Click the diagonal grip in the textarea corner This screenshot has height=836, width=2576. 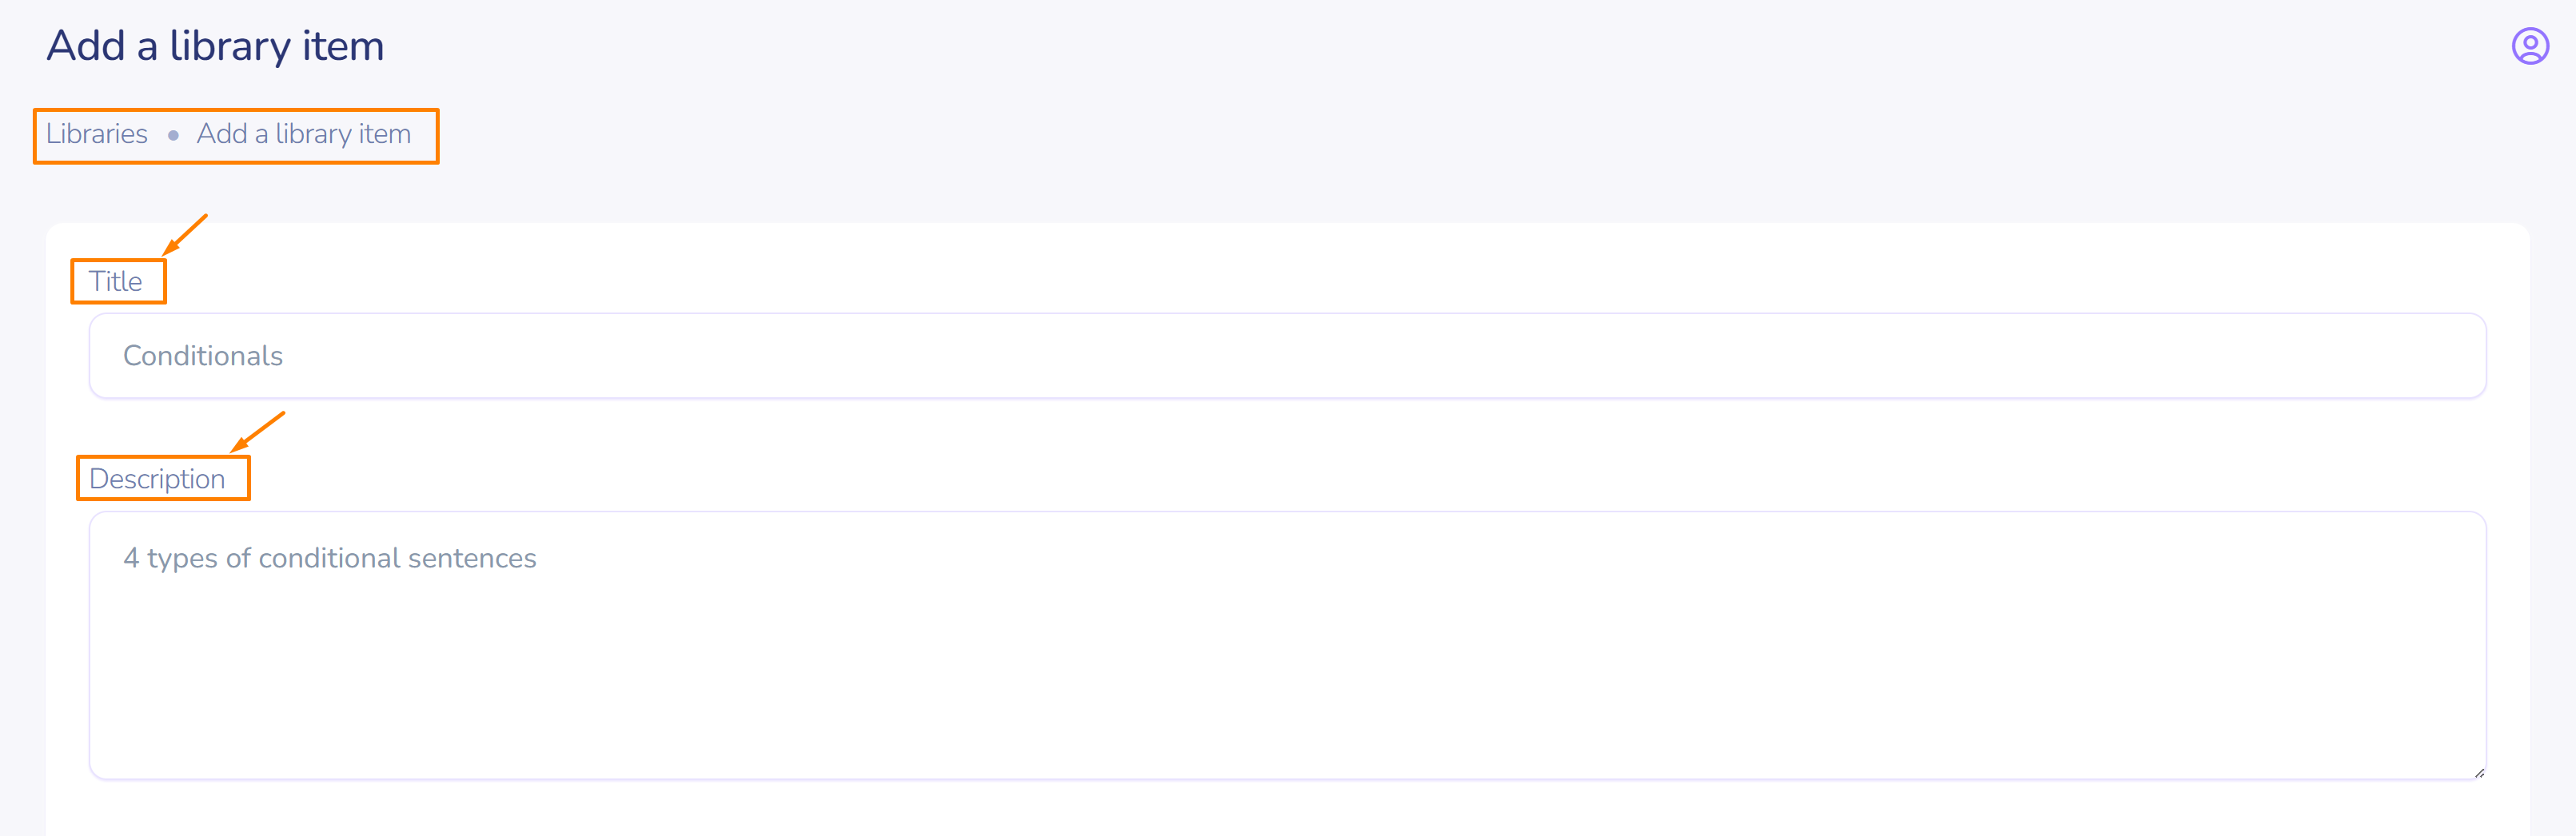click(2479, 772)
